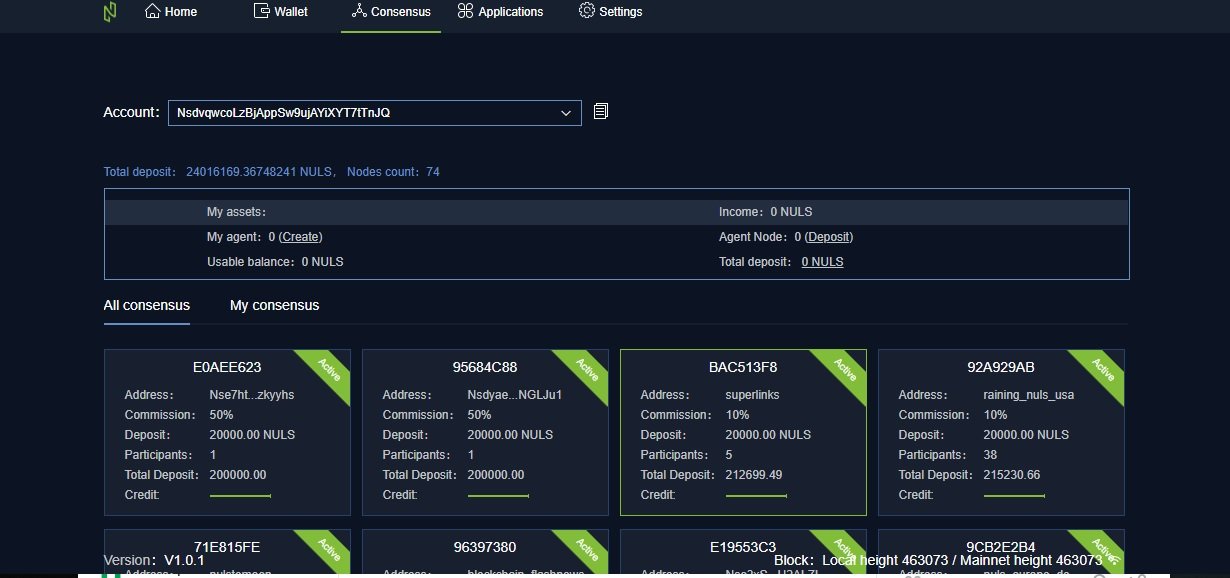The width and height of the screenshot is (1230, 578).
Task: Click Usable balance 0 NULS text
Action: 275,262
